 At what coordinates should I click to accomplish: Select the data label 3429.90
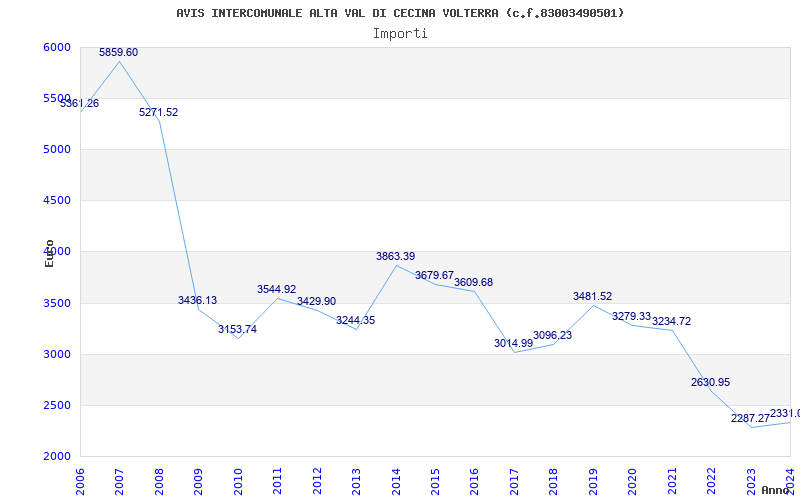tap(316, 301)
